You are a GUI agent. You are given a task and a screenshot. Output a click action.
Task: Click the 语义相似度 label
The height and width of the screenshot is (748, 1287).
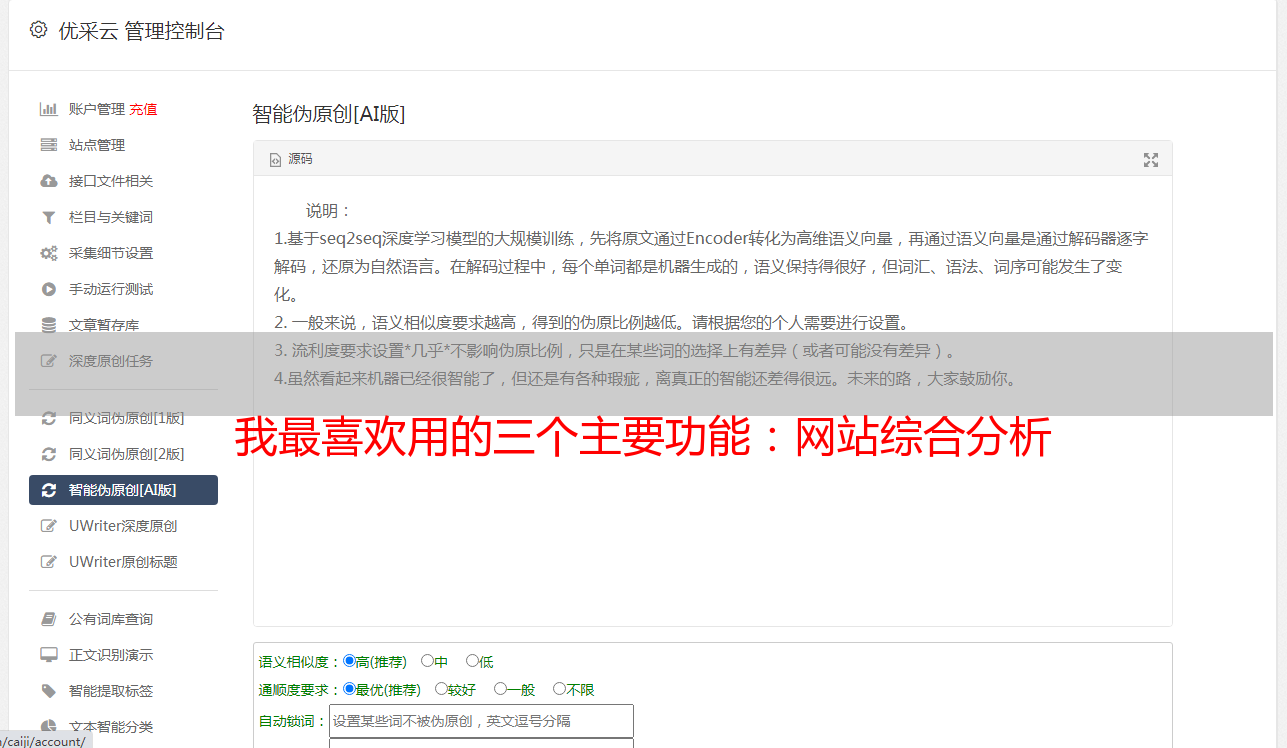(298, 662)
